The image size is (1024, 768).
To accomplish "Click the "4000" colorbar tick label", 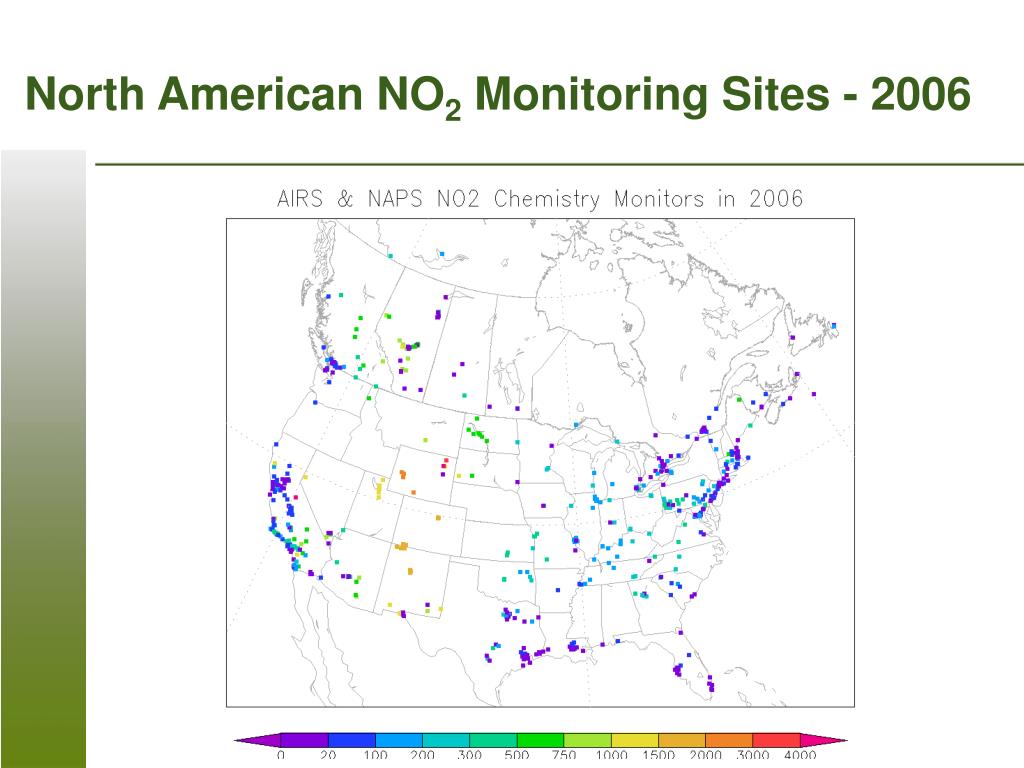I will 801,755.
